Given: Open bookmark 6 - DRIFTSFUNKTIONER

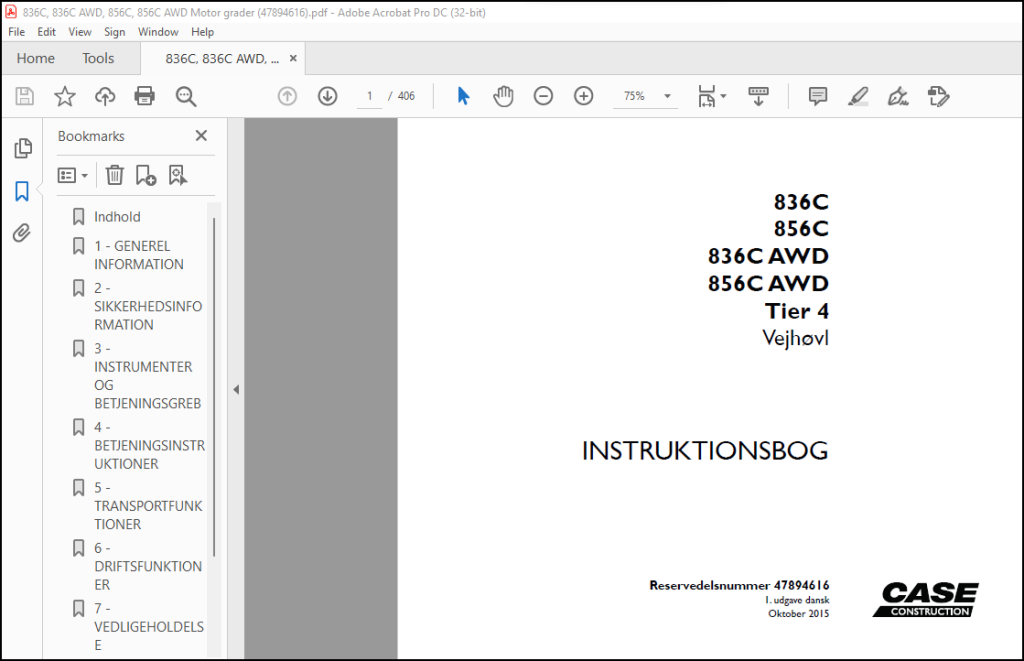Looking at the screenshot, I should (x=148, y=566).
